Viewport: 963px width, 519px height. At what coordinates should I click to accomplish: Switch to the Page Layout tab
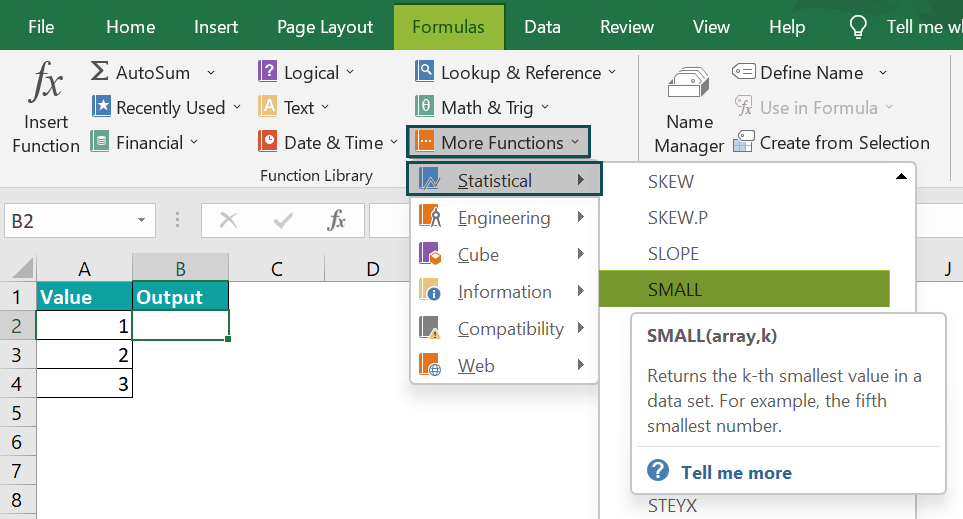coord(325,27)
